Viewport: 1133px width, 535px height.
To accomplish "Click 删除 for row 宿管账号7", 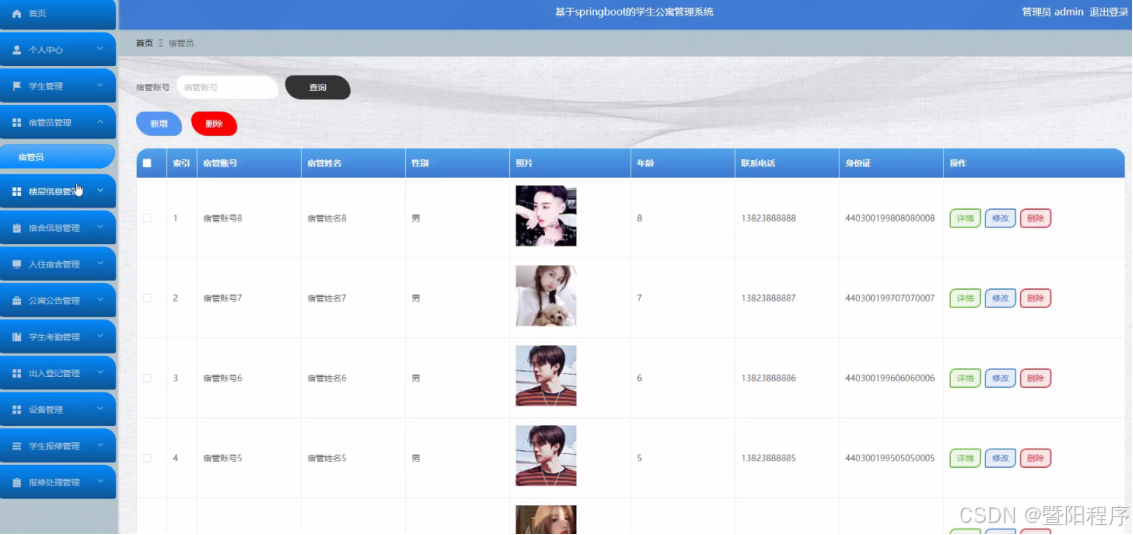I will pos(1035,298).
